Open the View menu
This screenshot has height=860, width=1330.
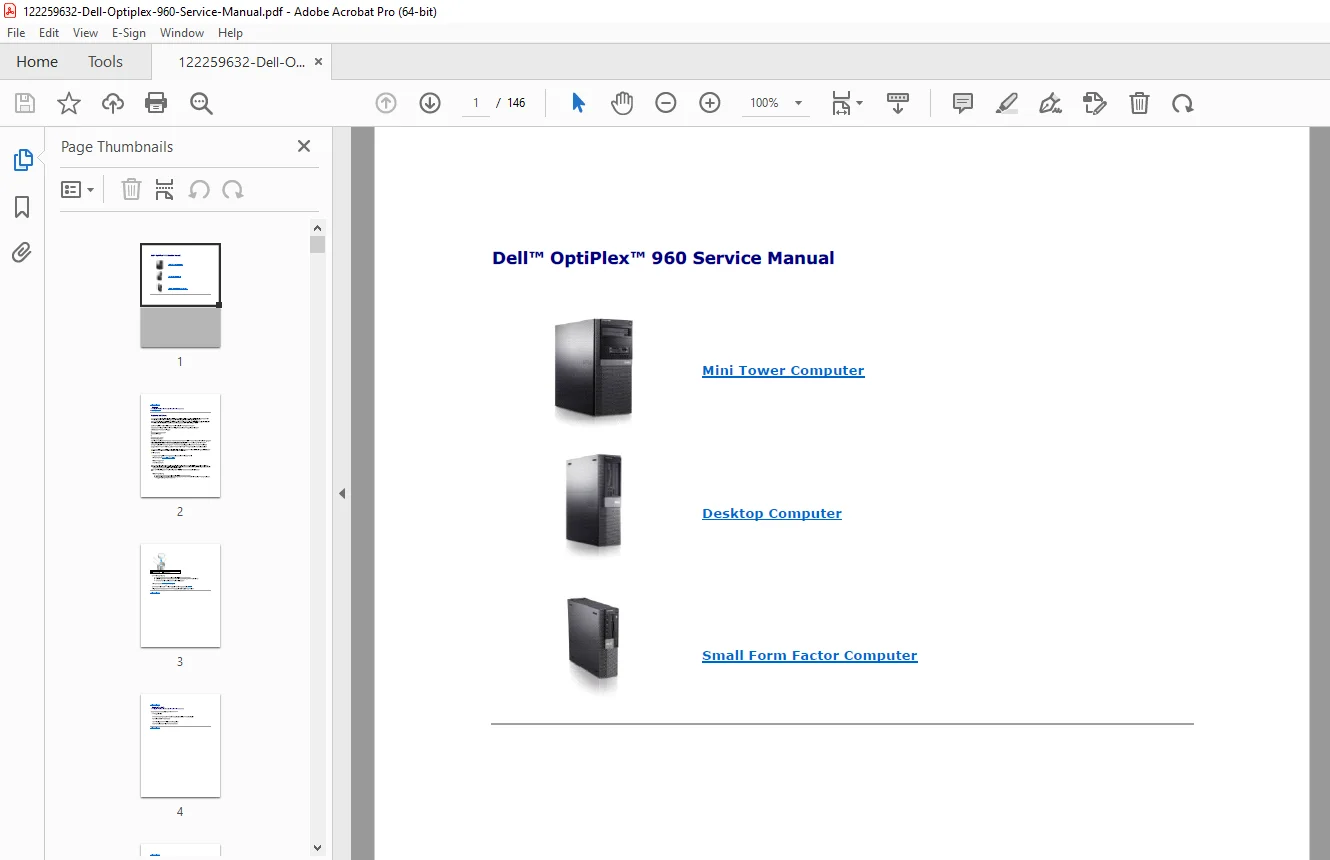coord(86,33)
